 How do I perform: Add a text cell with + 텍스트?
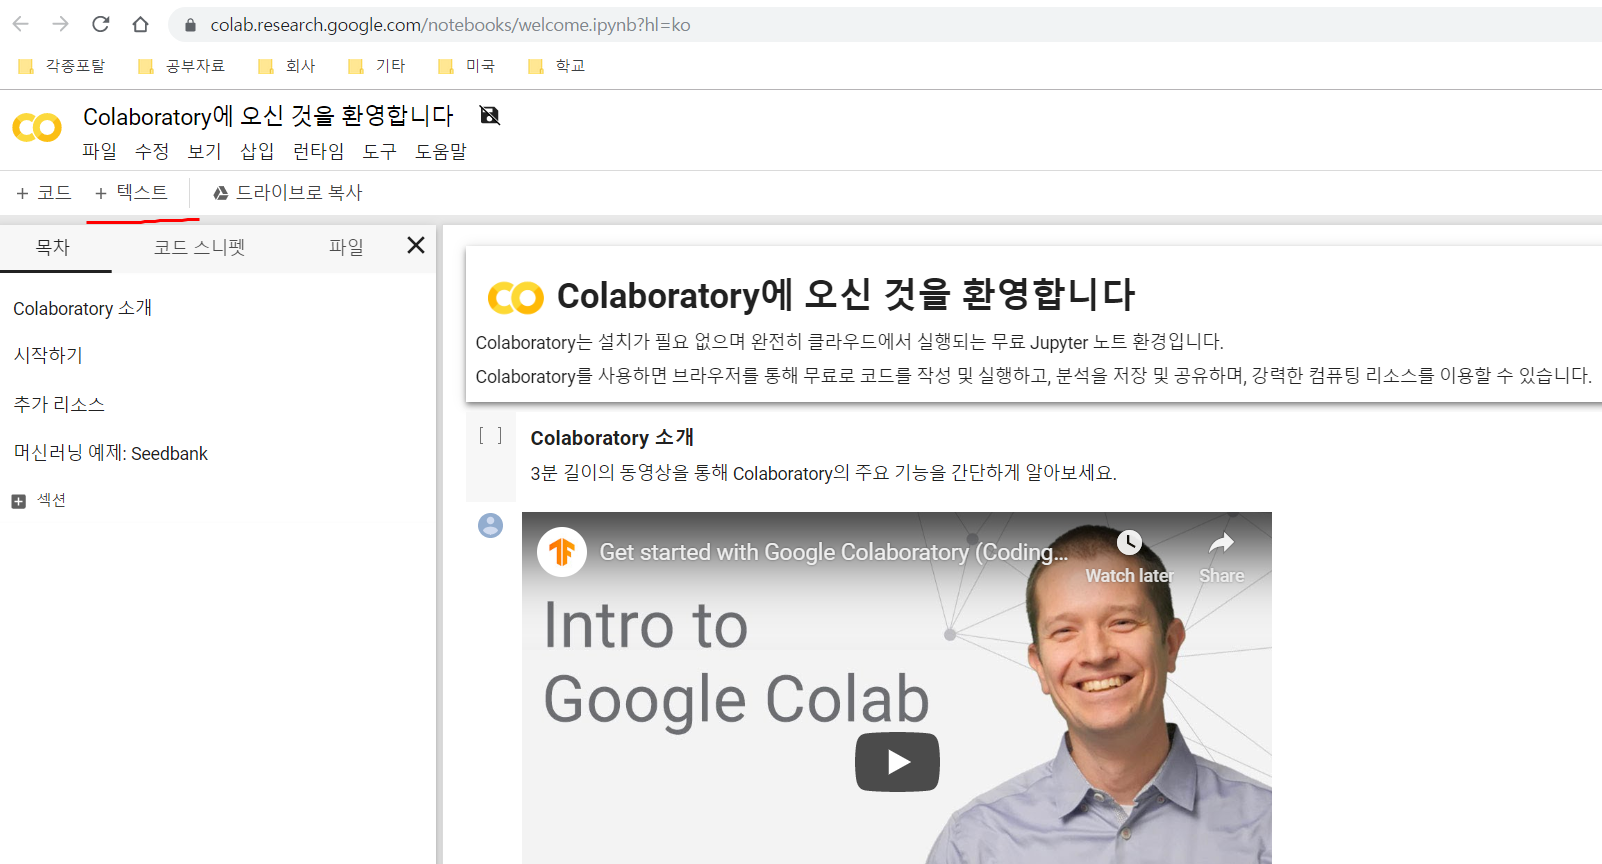click(131, 193)
